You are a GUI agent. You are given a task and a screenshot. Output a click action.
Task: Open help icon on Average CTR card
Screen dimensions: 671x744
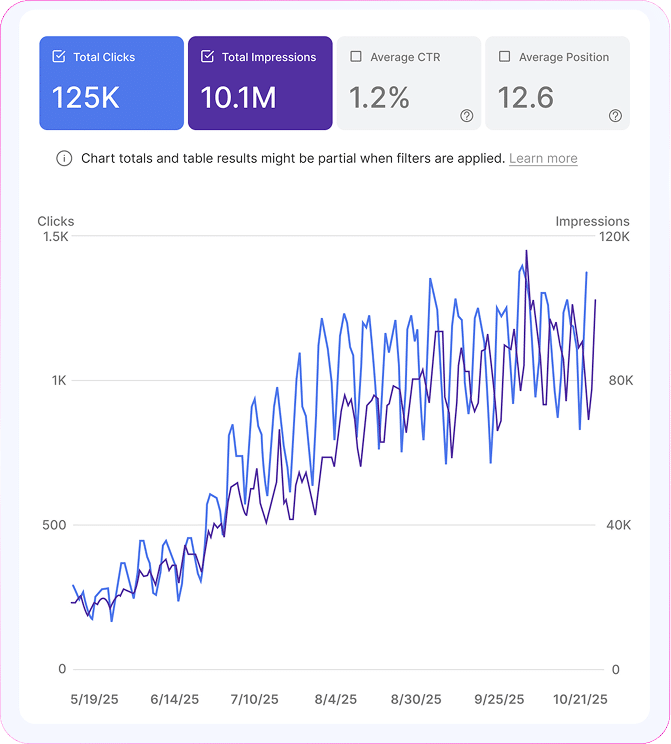point(466,116)
